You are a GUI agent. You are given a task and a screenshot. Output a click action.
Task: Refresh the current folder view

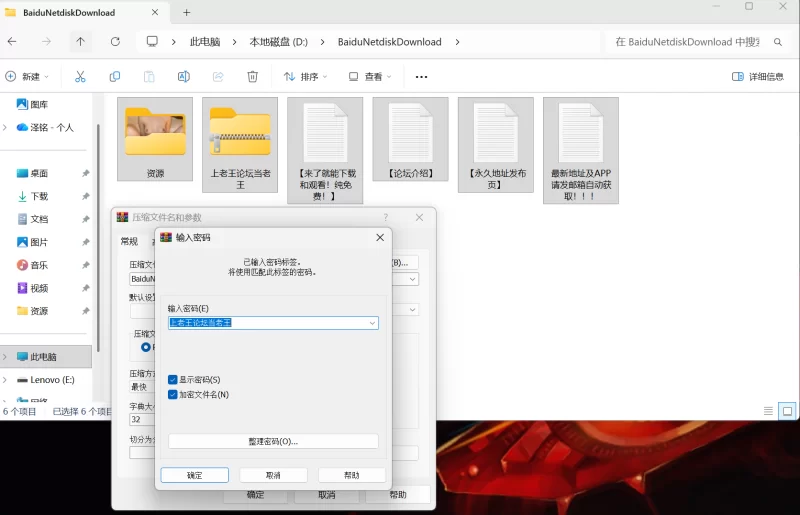[x=115, y=42]
